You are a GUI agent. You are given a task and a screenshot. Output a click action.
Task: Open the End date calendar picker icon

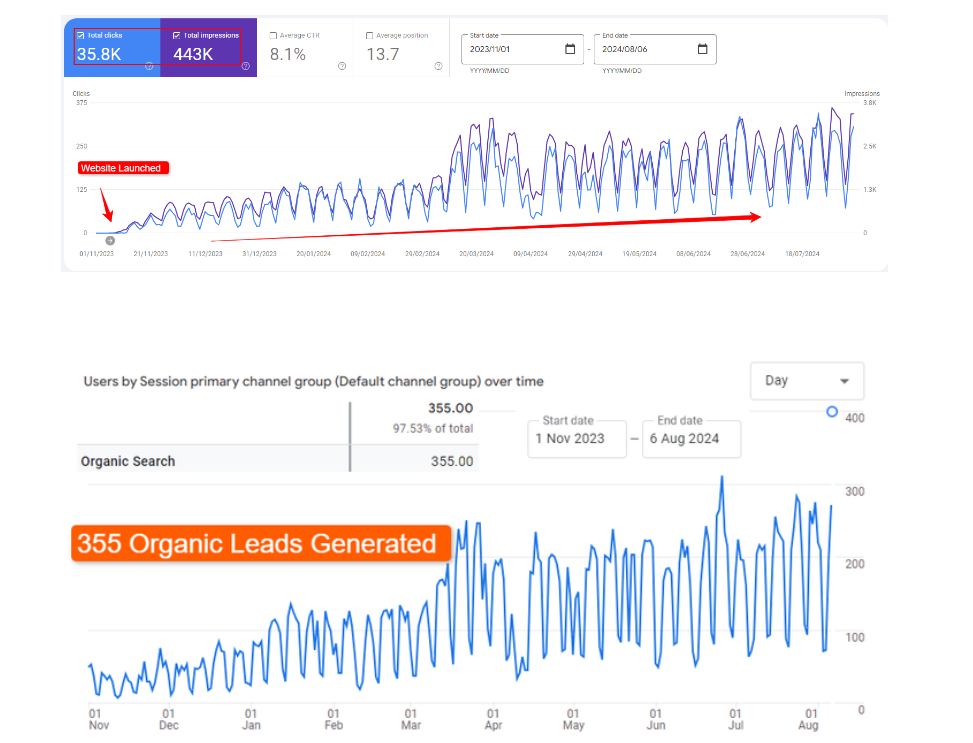(x=702, y=48)
